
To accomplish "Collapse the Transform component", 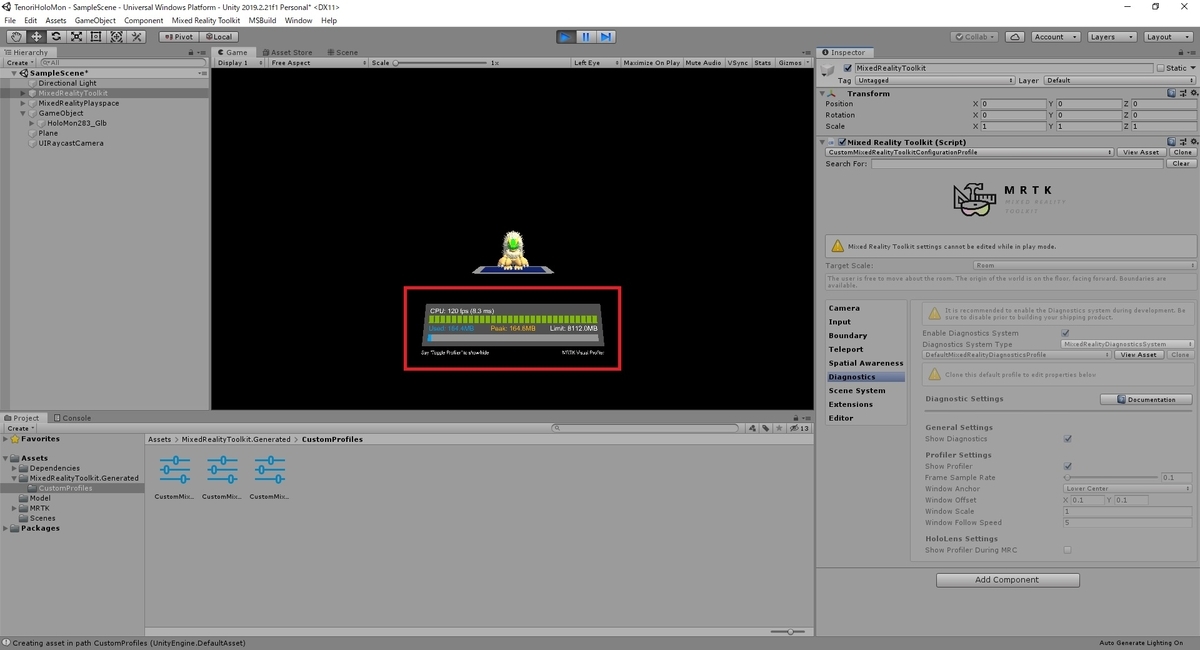I will [822, 93].
